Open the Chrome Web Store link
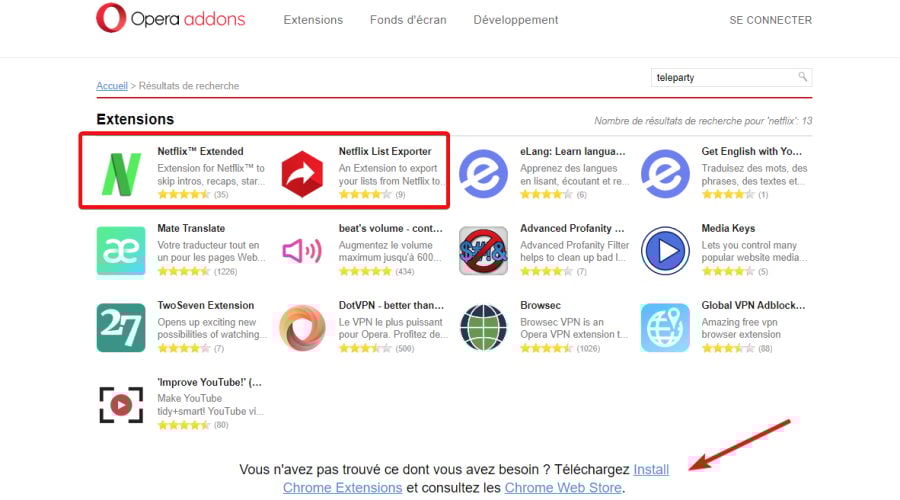Viewport: 900px width, 500px height. point(563,487)
